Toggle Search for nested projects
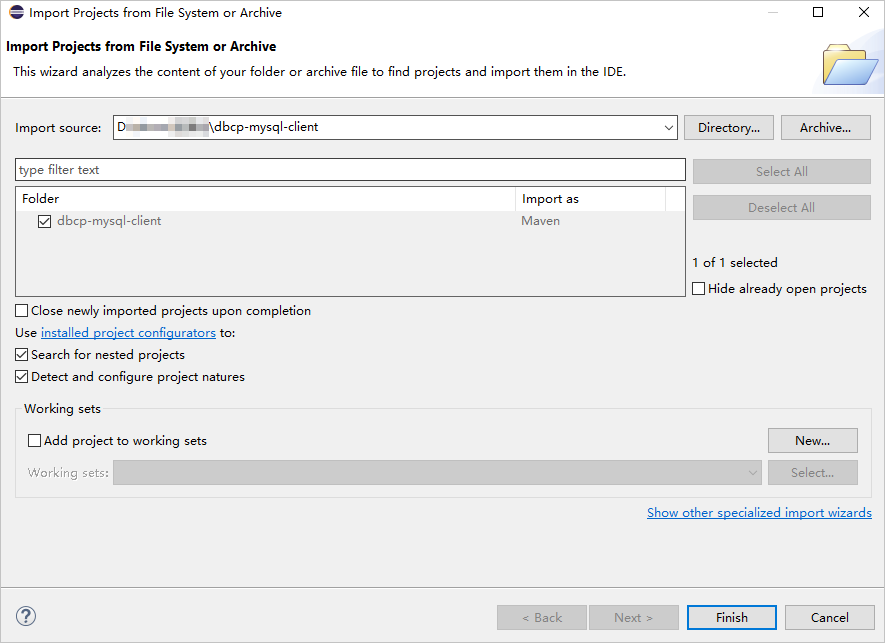Image resolution: width=885 pixels, height=643 pixels. click(x=22, y=355)
